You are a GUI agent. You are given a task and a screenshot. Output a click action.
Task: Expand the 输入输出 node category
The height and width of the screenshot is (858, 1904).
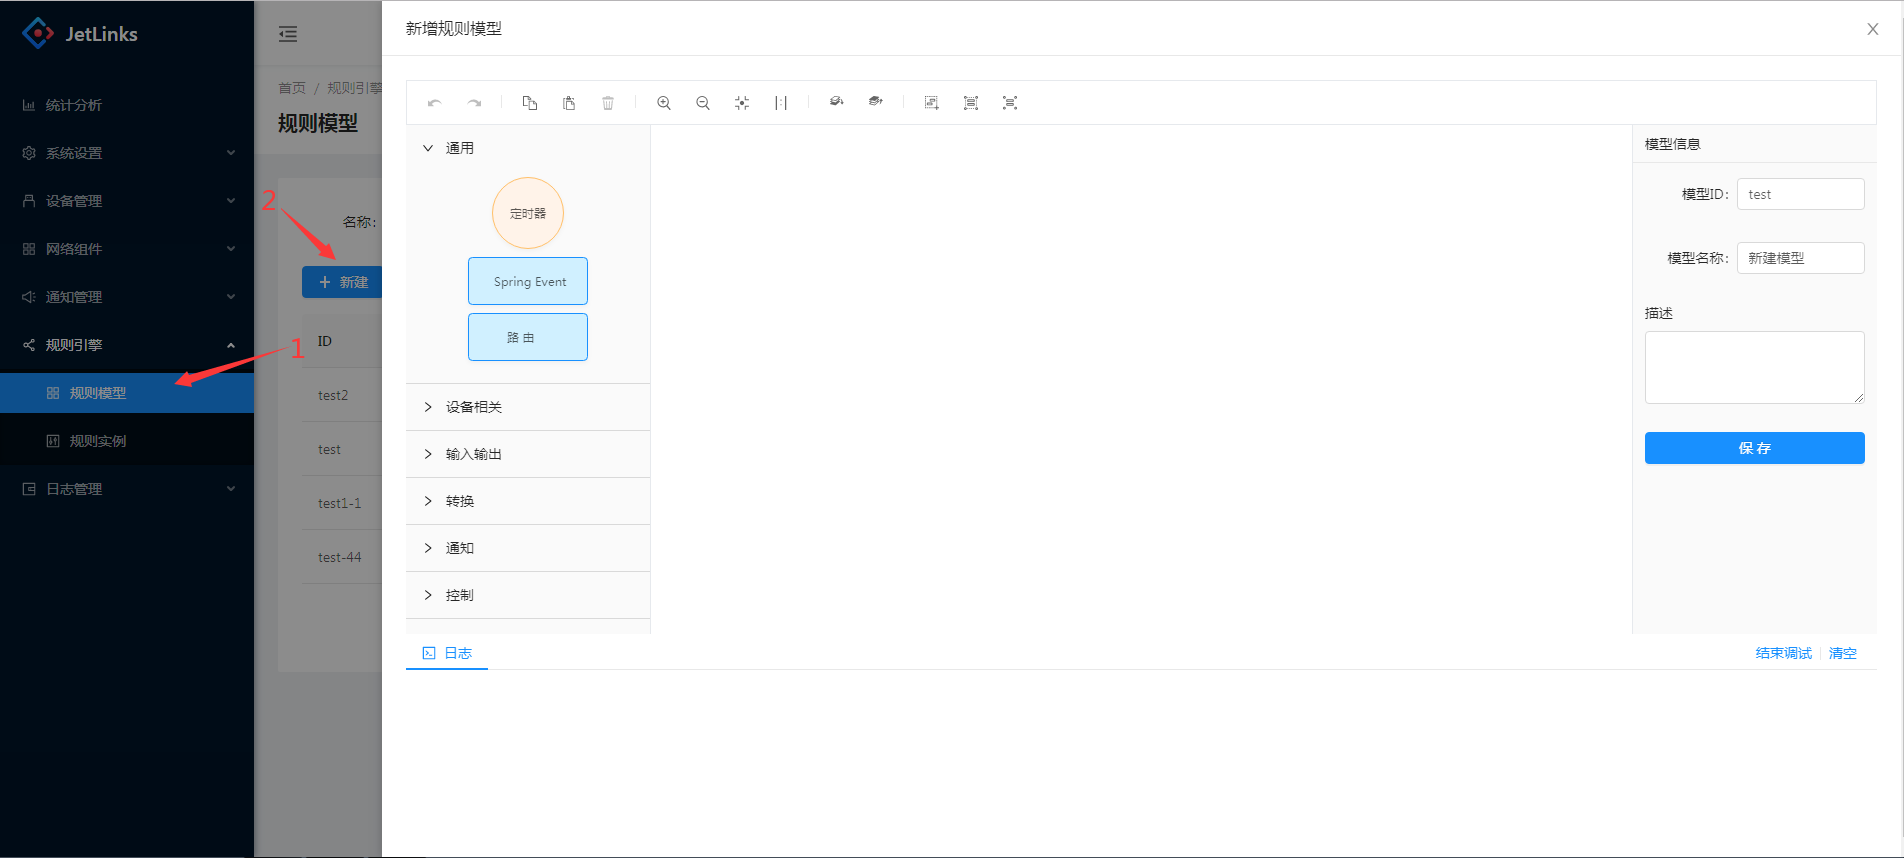(473, 454)
